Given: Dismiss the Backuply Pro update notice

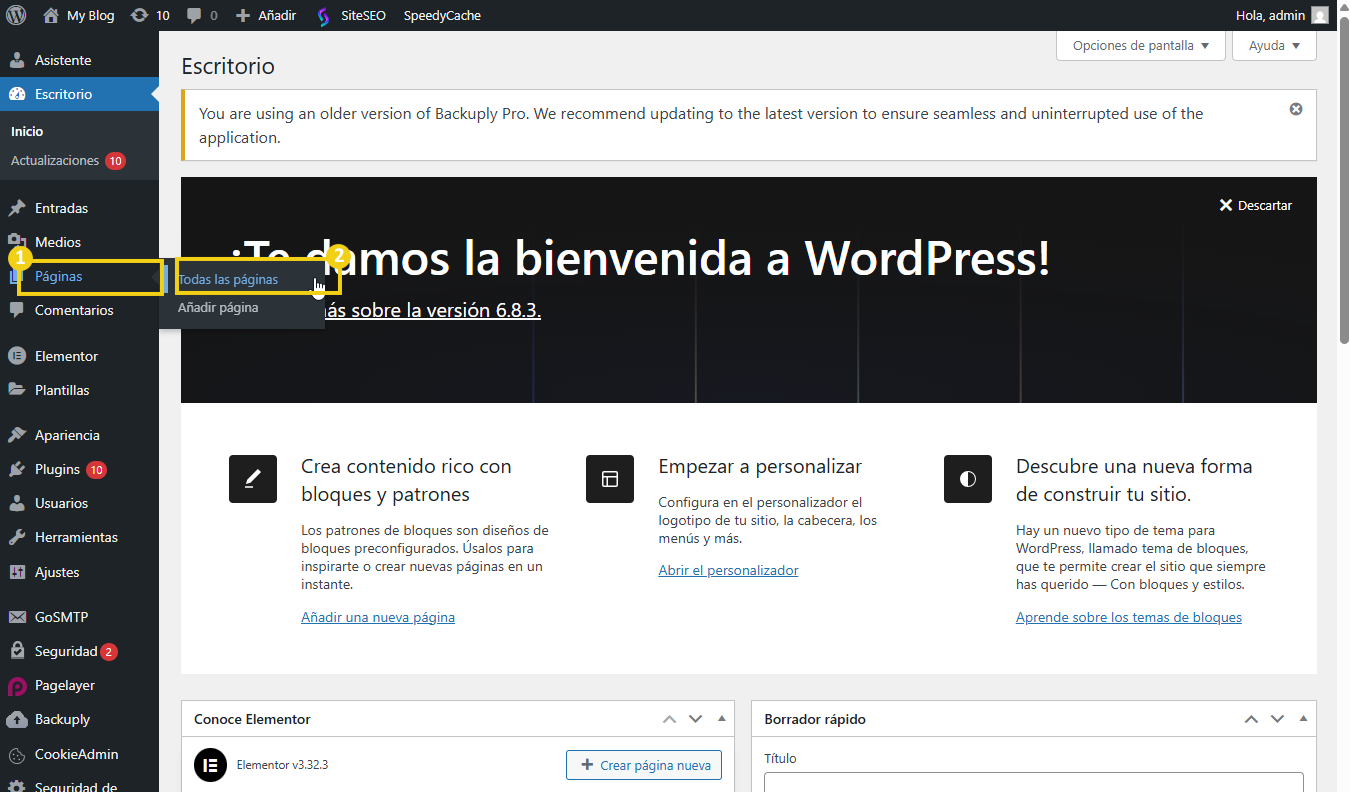Looking at the screenshot, I should (x=1296, y=109).
